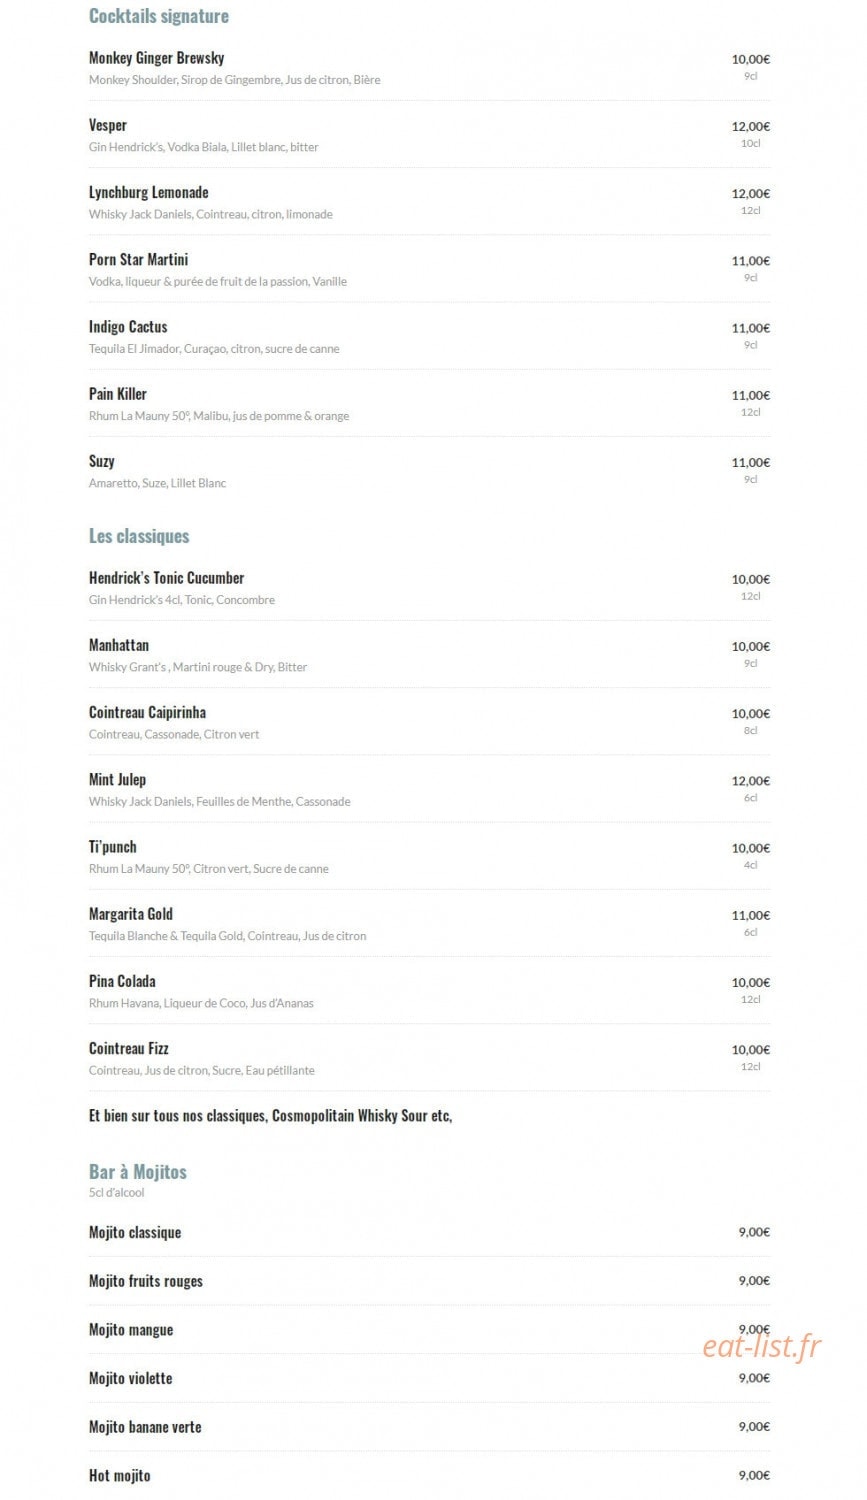The image size is (867, 1500).
Task: Click the Vesper cocktail title
Action: (108, 125)
